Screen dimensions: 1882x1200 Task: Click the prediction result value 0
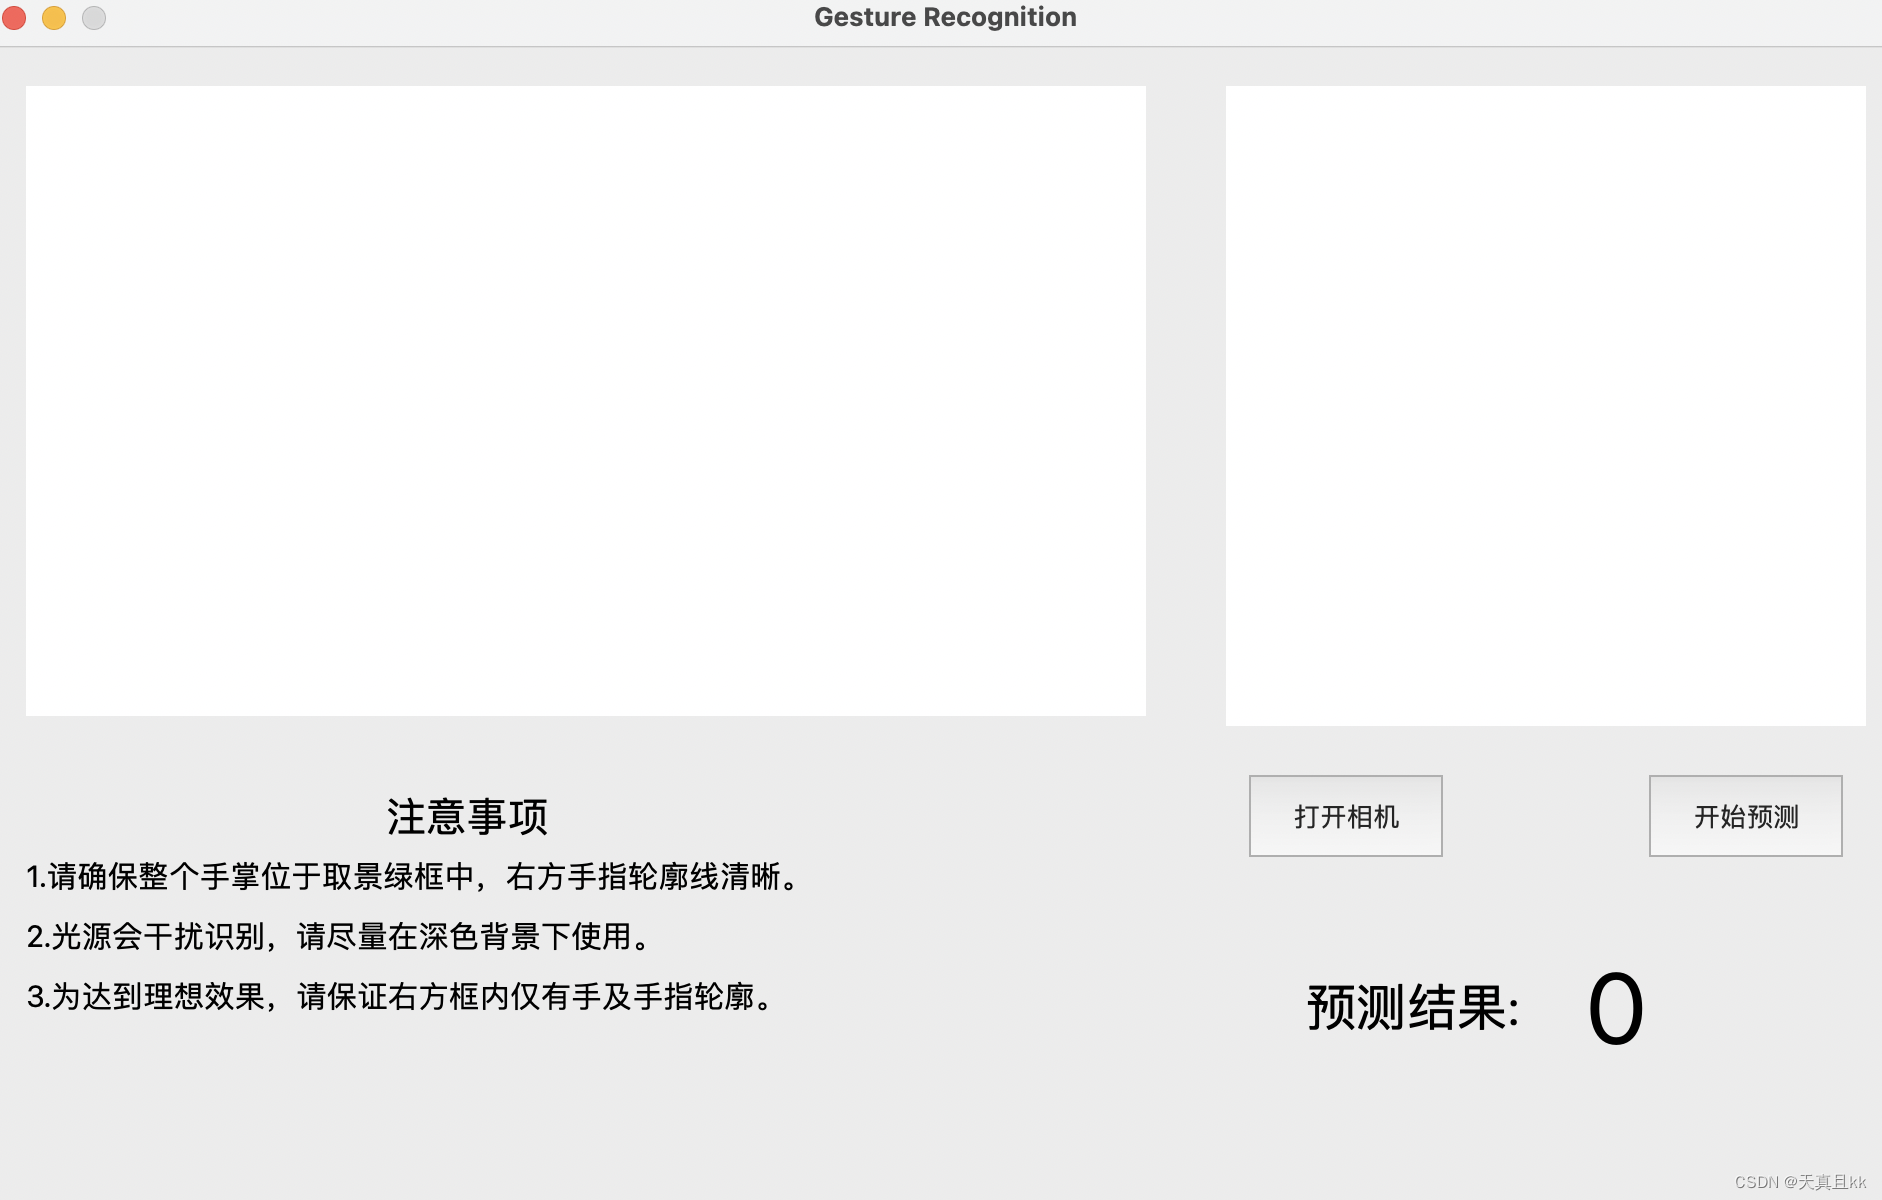(1617, 1005)
